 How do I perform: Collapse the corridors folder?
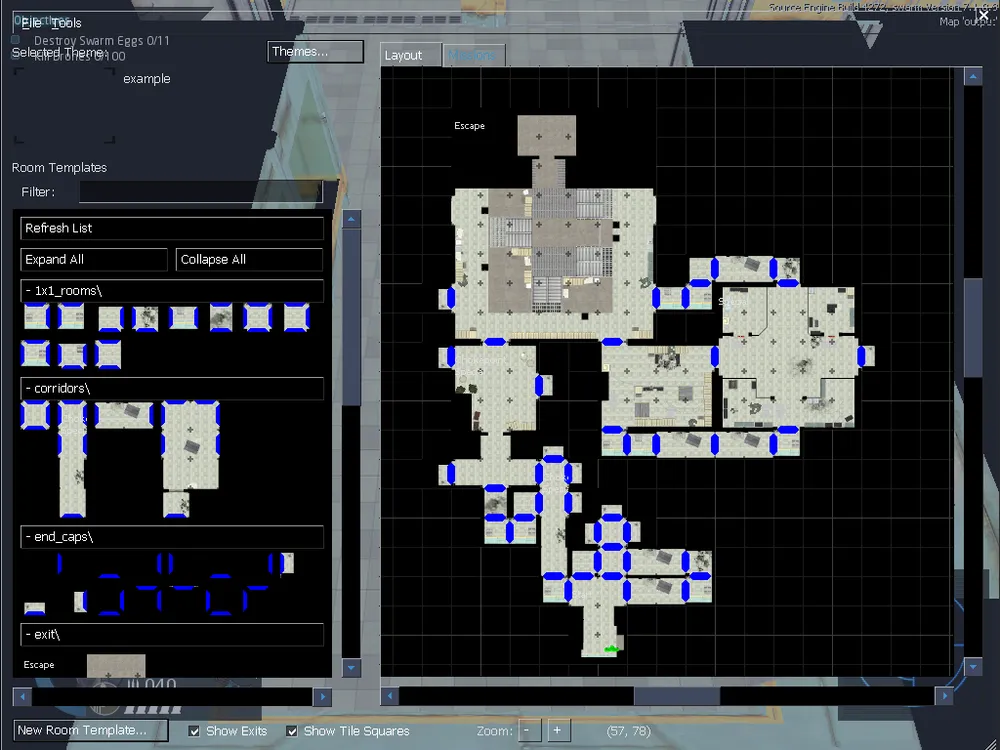pyautogui.click(x=172, y=388)
